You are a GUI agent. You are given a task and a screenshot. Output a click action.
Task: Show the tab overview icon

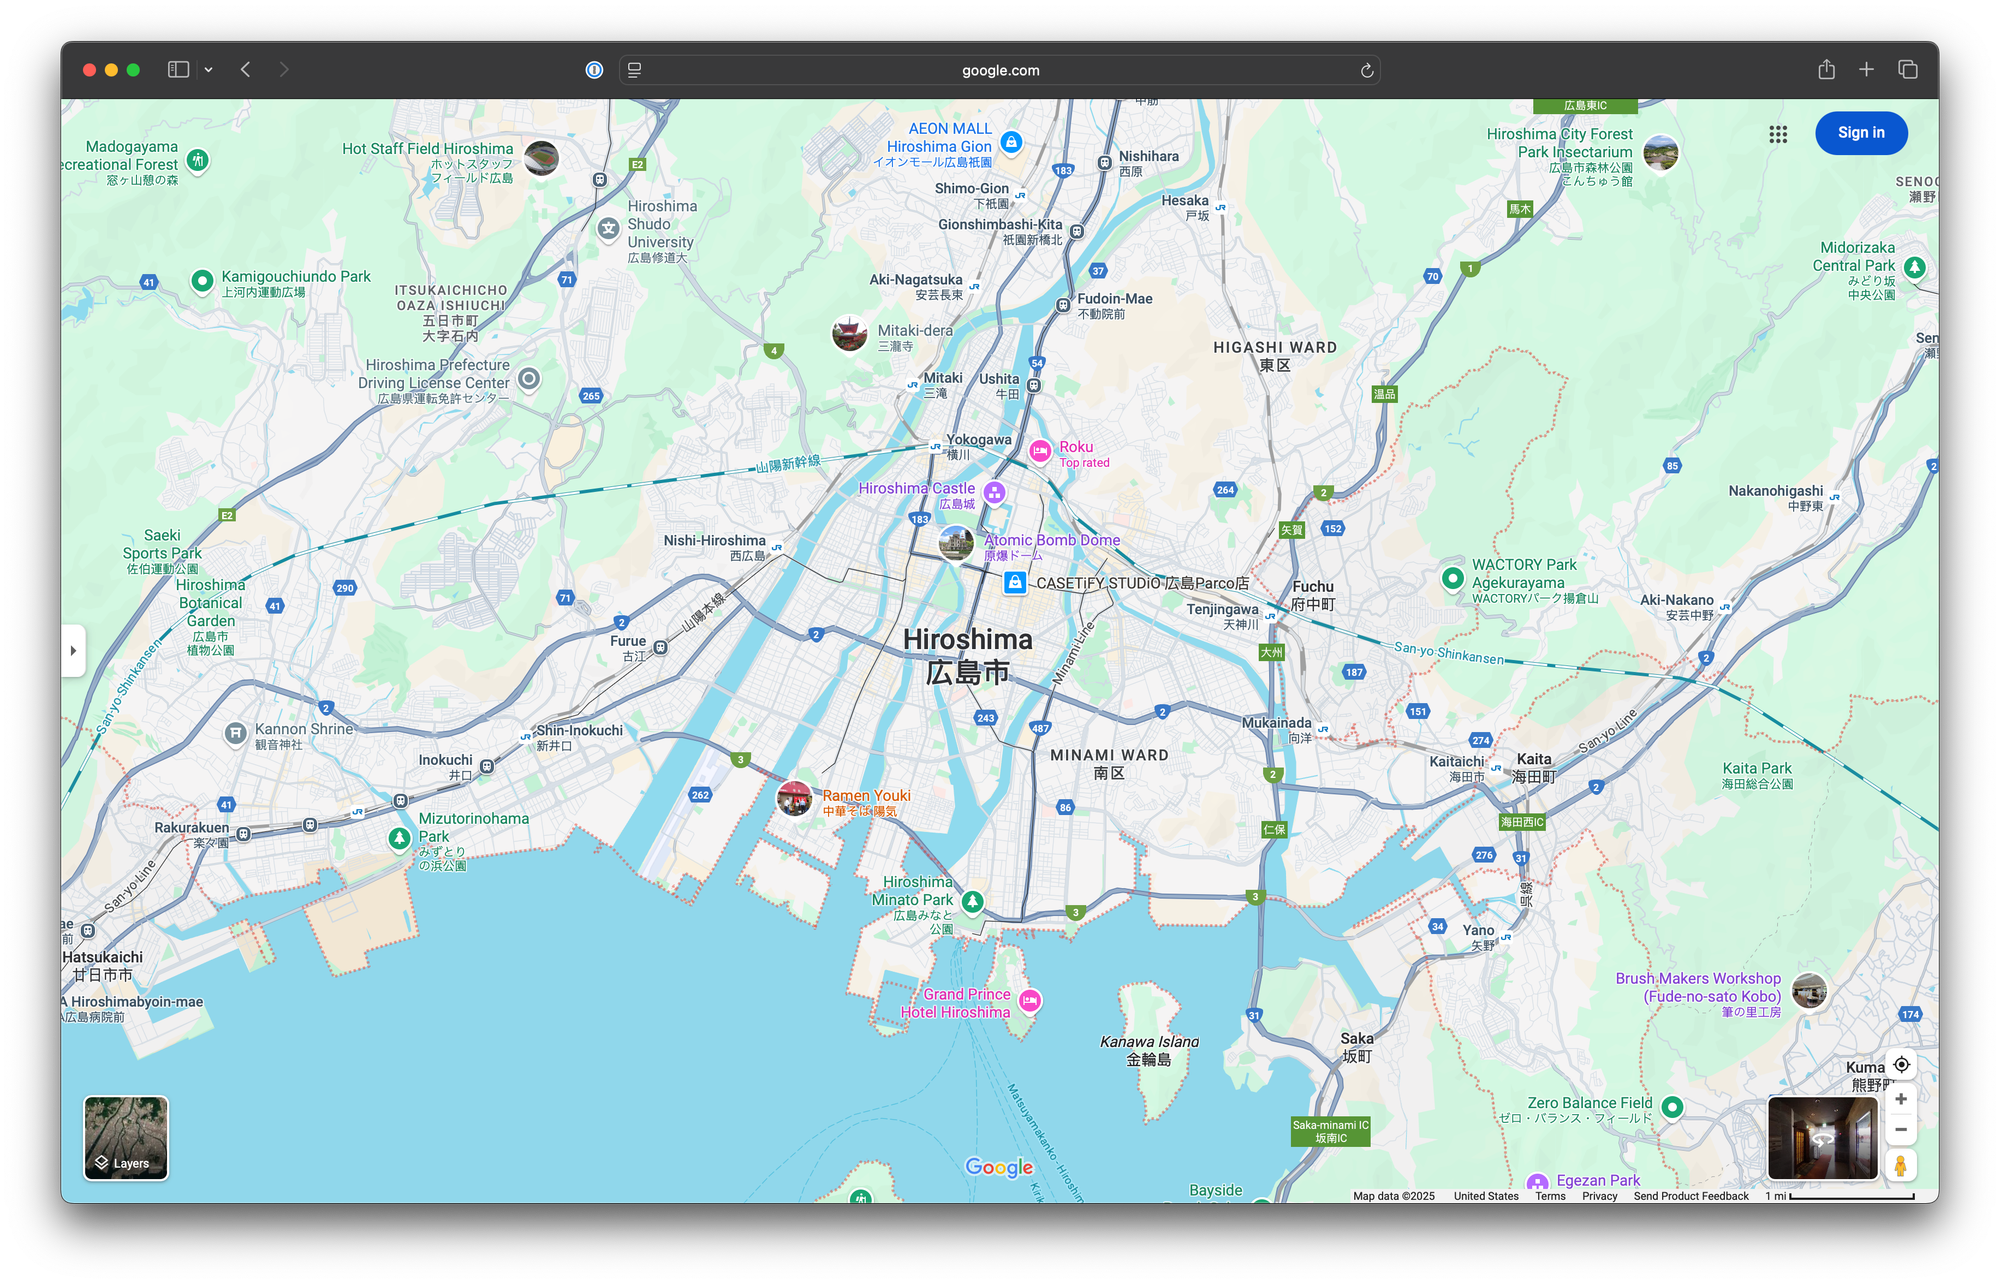1907,69
